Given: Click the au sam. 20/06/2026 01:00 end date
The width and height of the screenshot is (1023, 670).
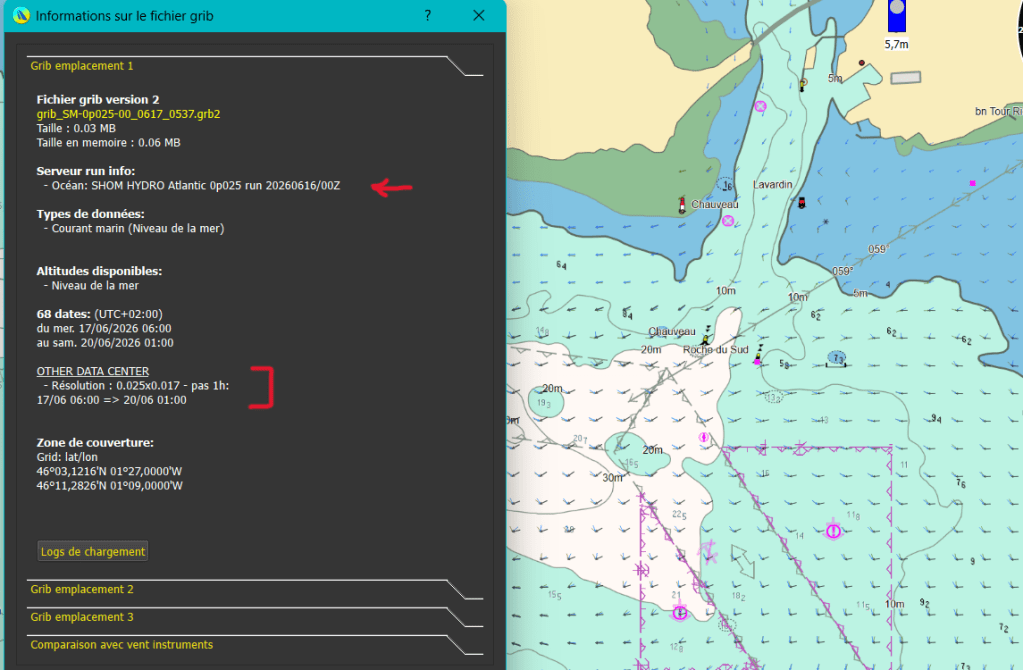Looking at the screenshot, I should coord(105,343).
